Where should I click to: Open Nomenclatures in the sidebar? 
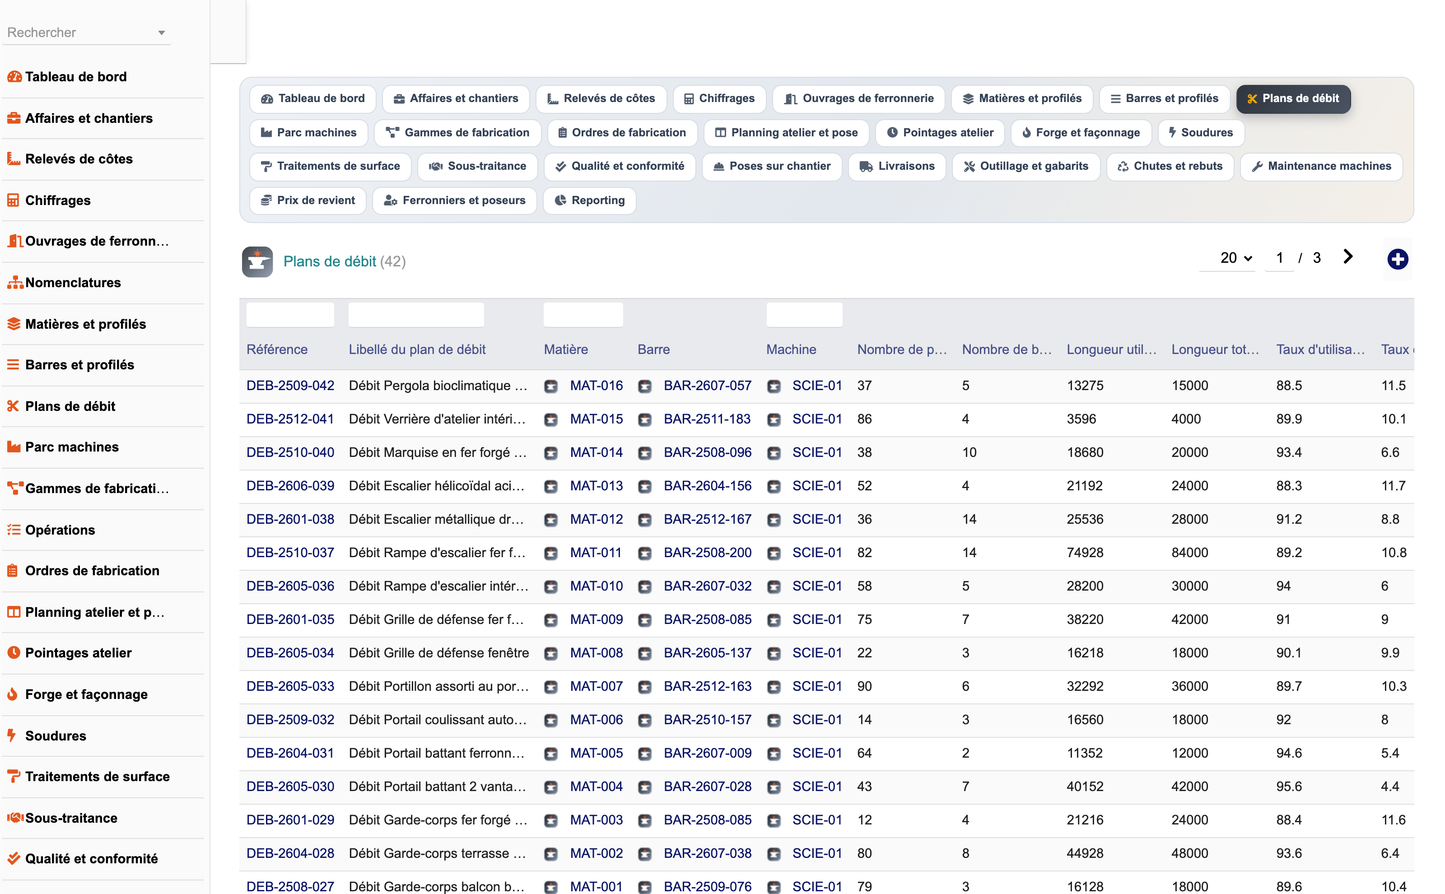pyautogui.click(x=73, y=283)
